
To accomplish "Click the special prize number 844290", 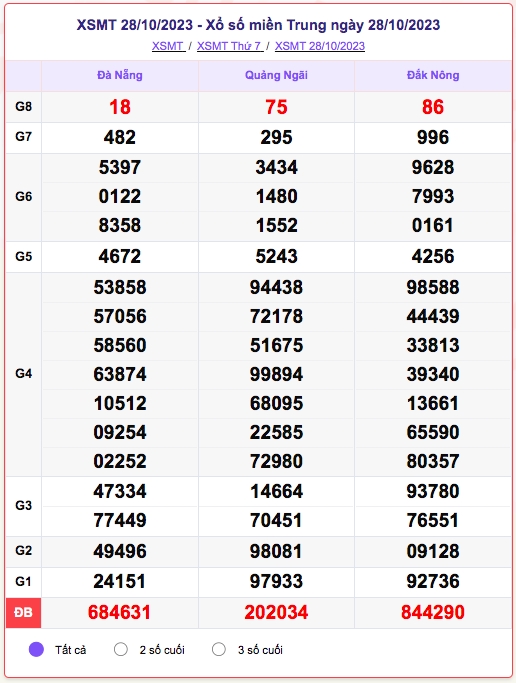I will (433, 612).
